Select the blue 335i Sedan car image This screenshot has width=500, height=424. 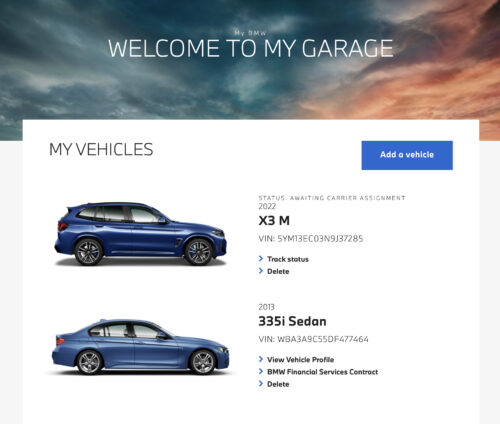(140, 346)
